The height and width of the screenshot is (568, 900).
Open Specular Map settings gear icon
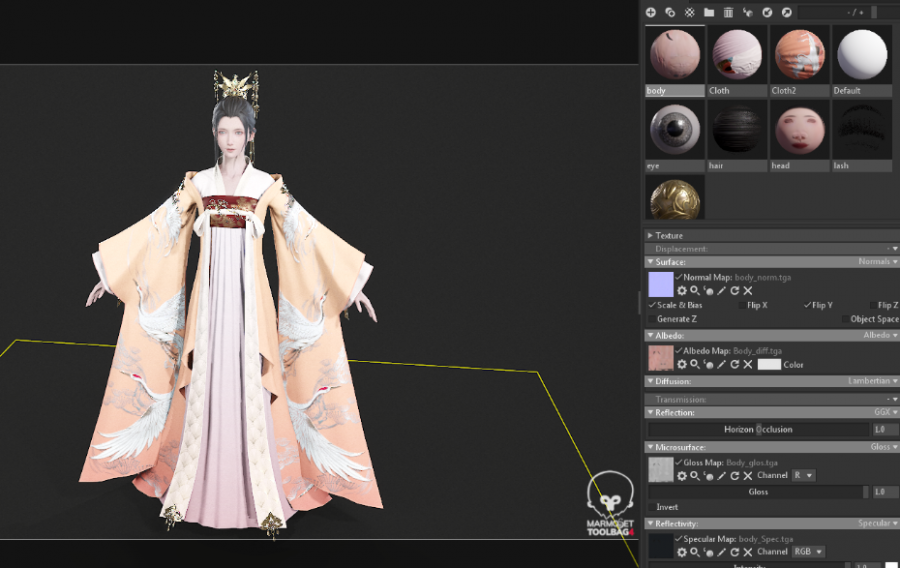[x=681, y=552]
